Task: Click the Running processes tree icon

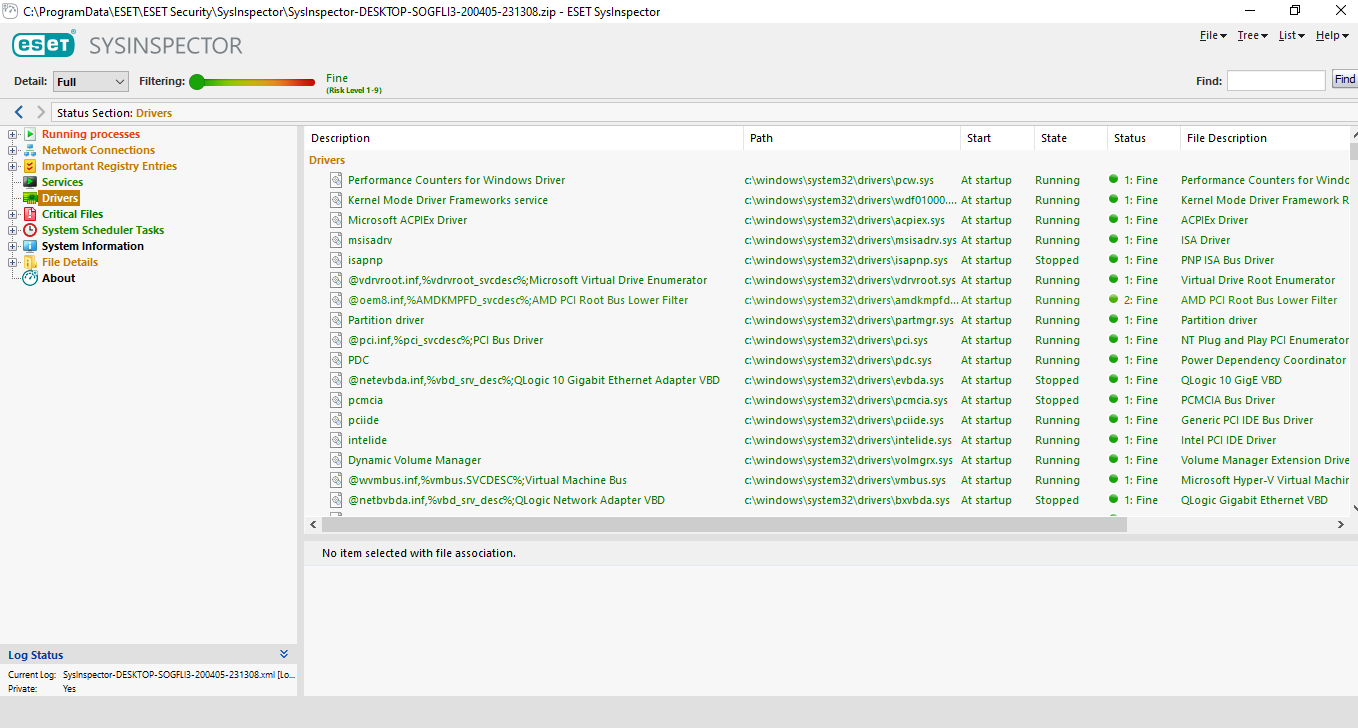Action: coord(30,134)
